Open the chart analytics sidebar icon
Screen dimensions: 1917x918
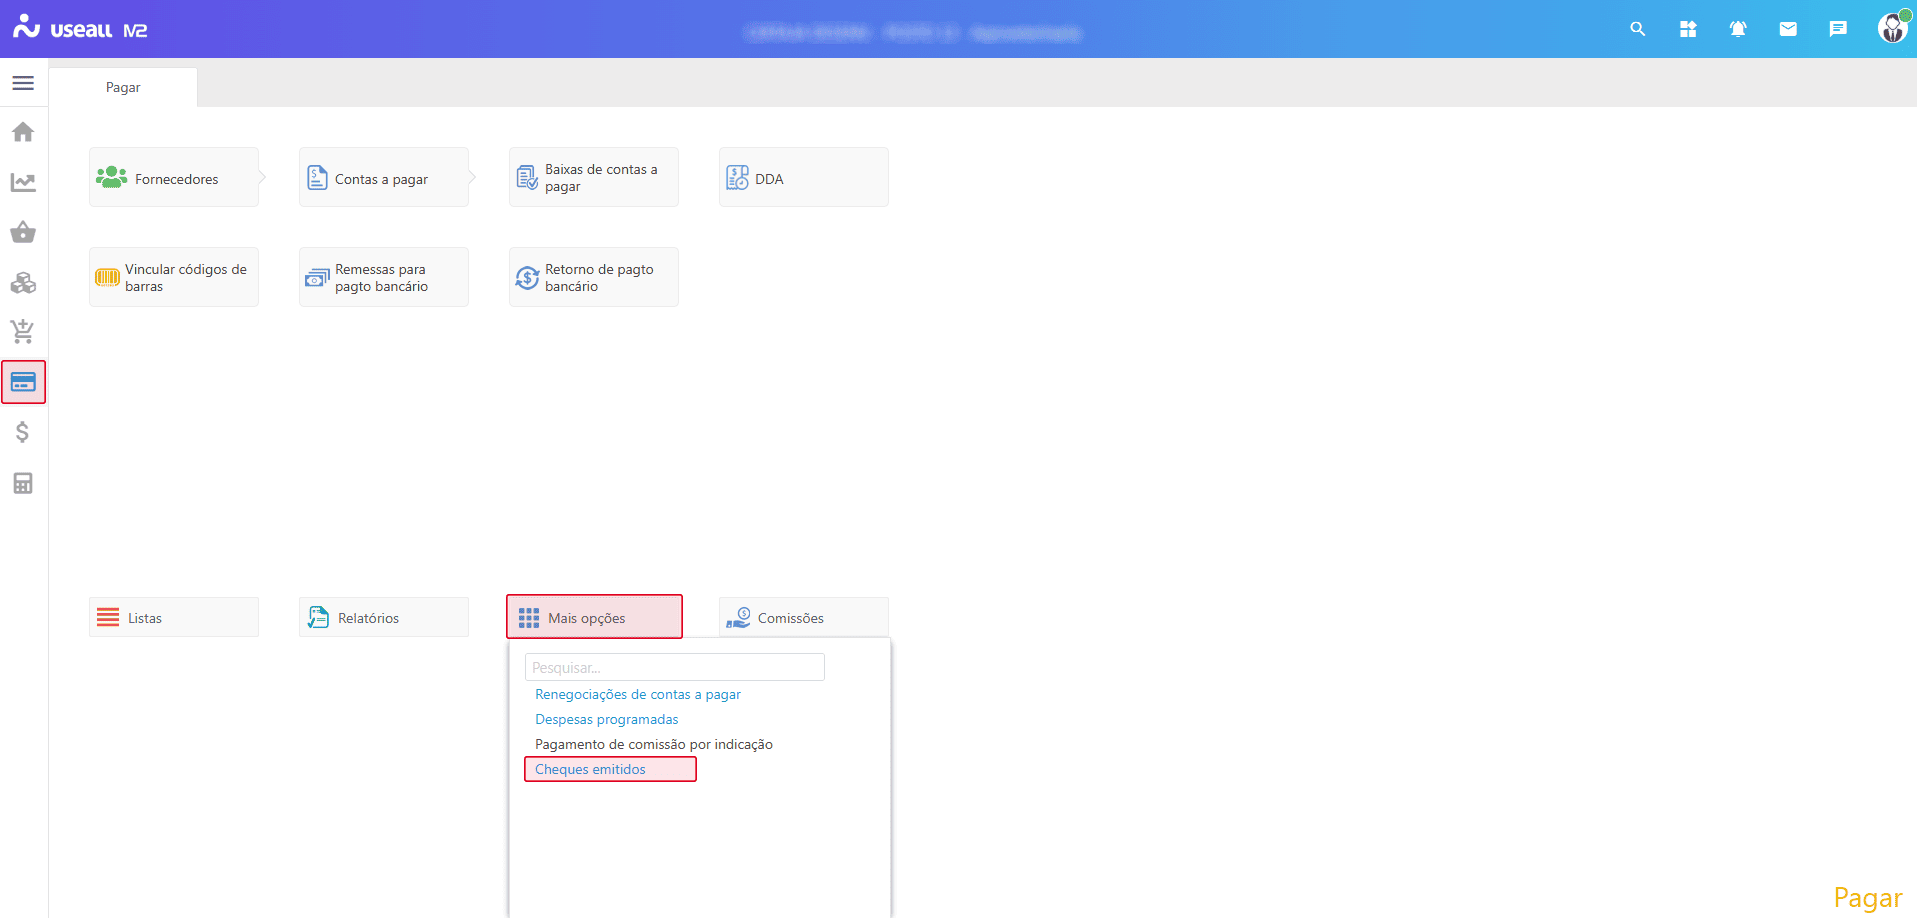tap(23, 182)
